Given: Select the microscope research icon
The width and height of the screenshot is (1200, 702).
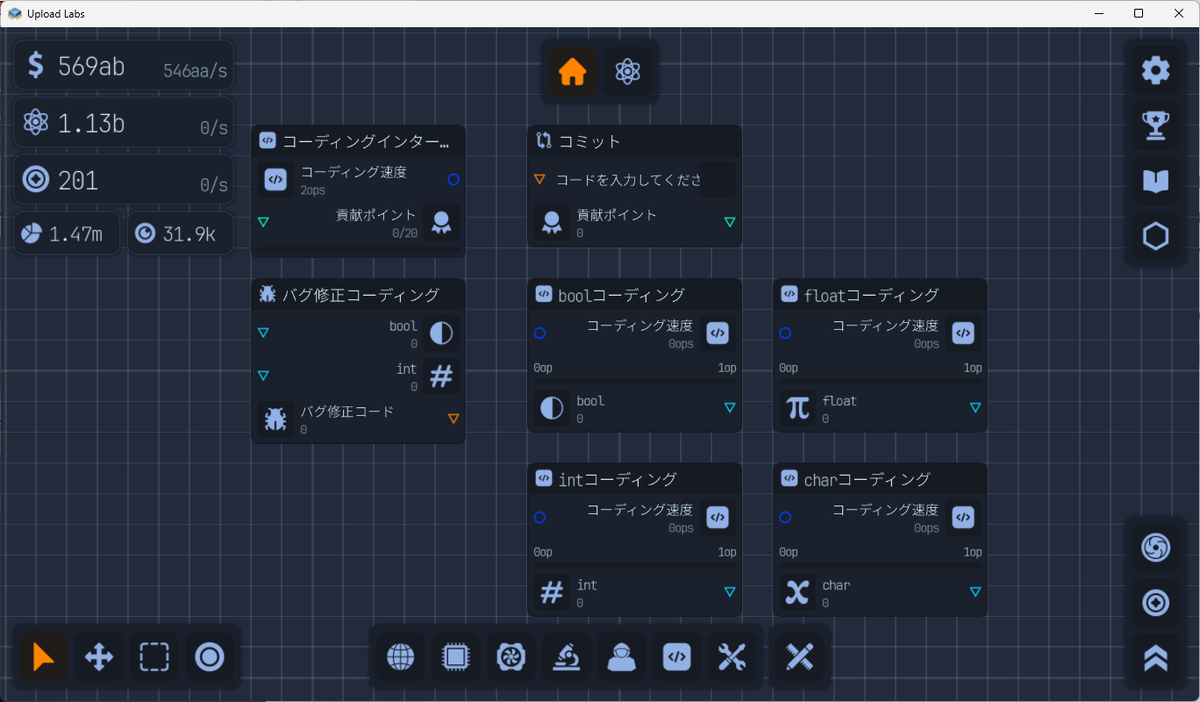Looking at the screenshot, I should click(x=566, y=657).
